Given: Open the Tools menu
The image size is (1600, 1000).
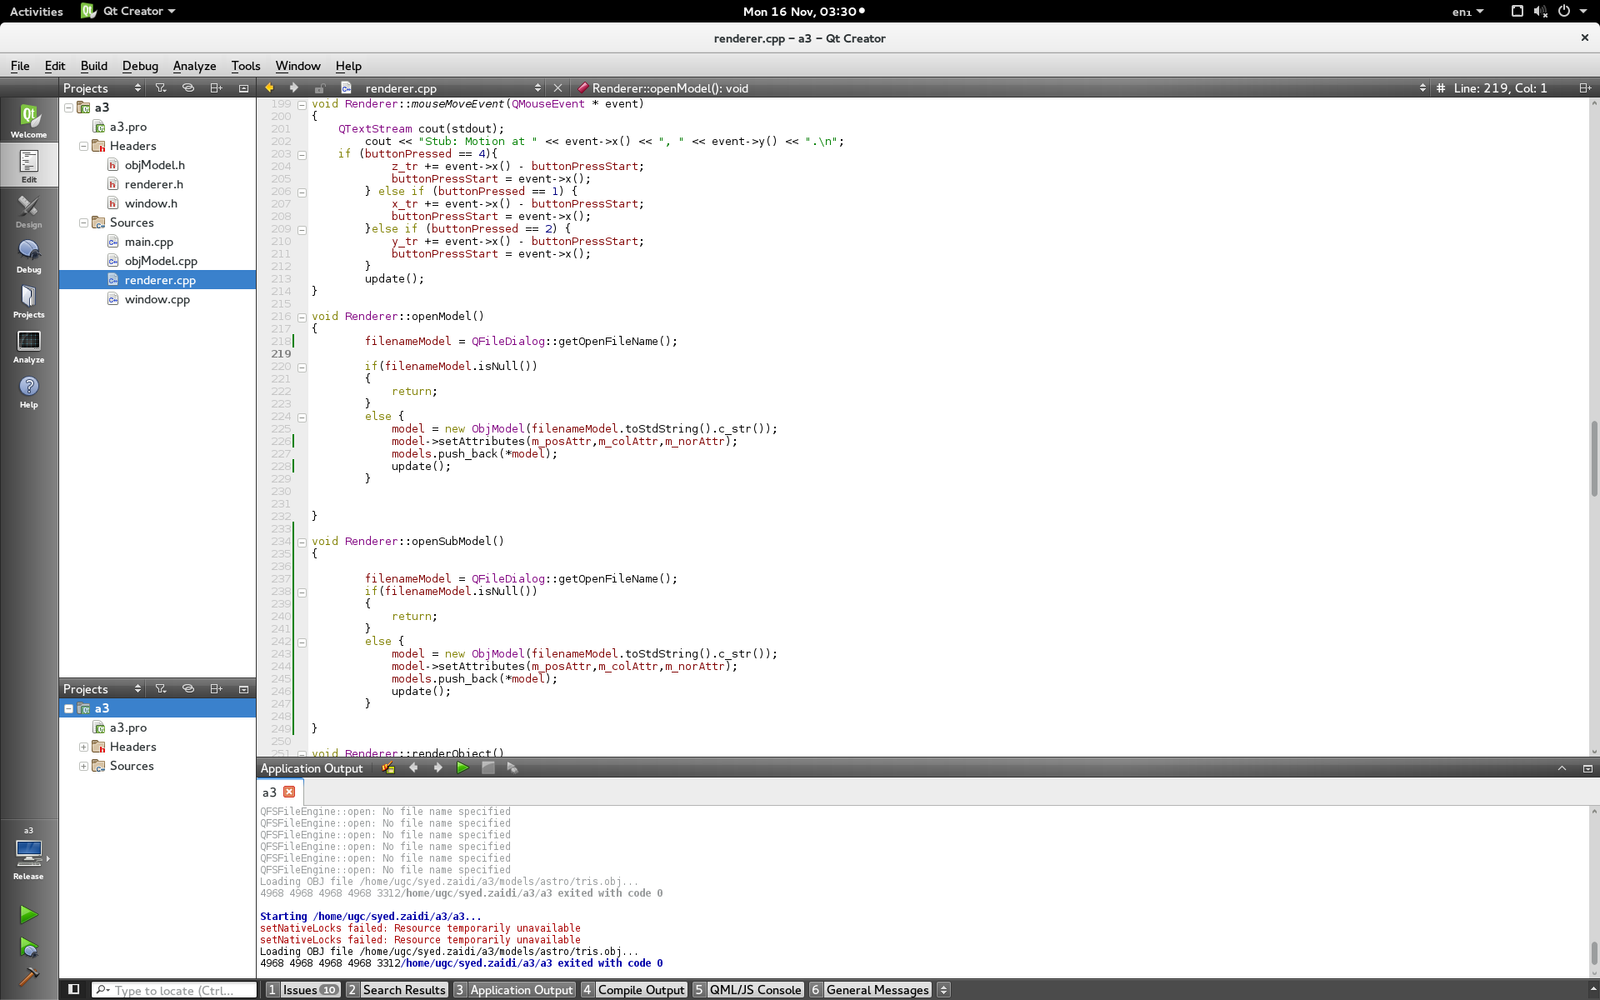Looking at the screenshot, I should (245, 66).
